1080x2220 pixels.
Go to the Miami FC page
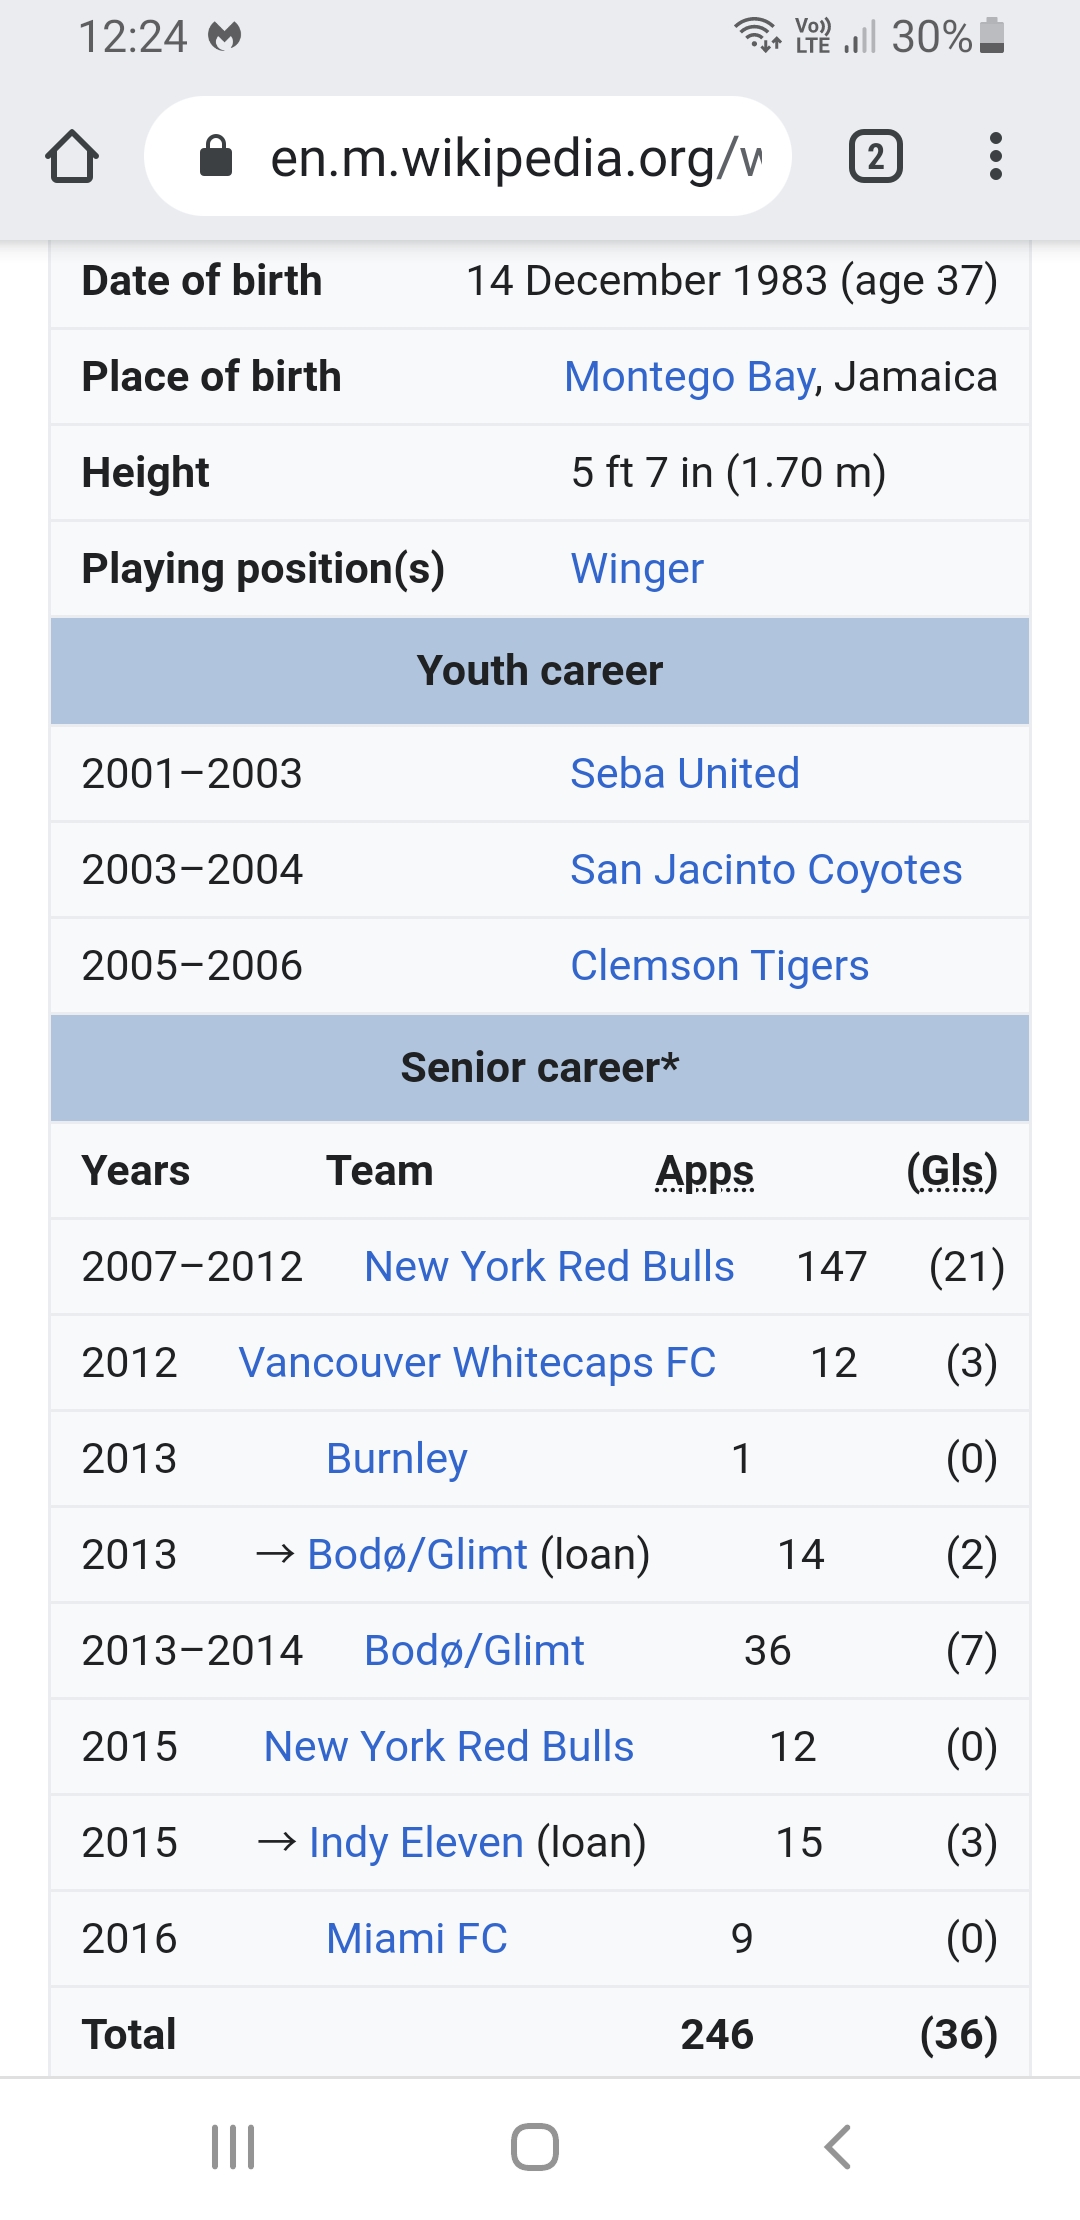416,1938
